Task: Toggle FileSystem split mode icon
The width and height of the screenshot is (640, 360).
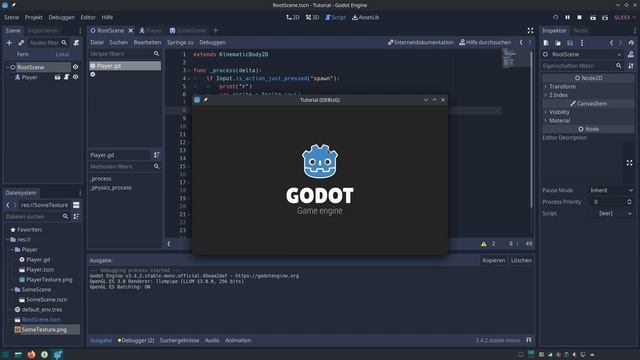Action: pyautogui.click(x=76, y=205)
